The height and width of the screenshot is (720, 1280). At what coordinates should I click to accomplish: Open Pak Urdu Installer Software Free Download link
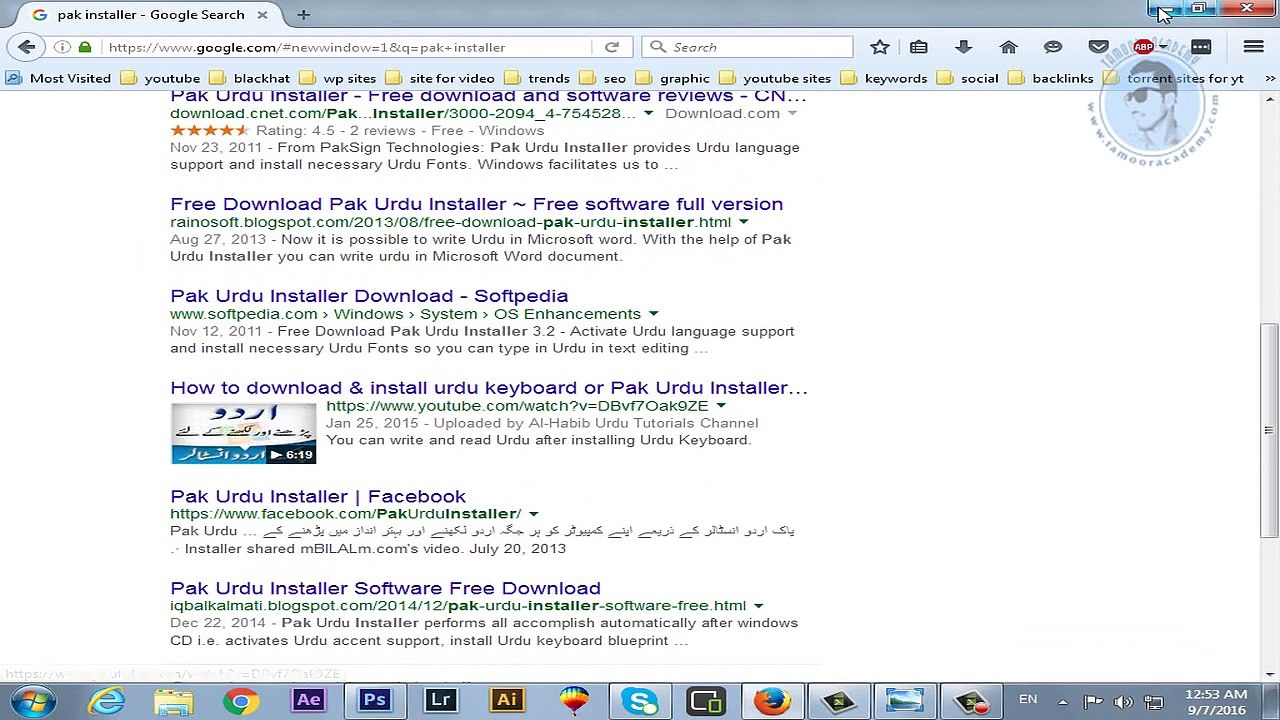(385, 589)
